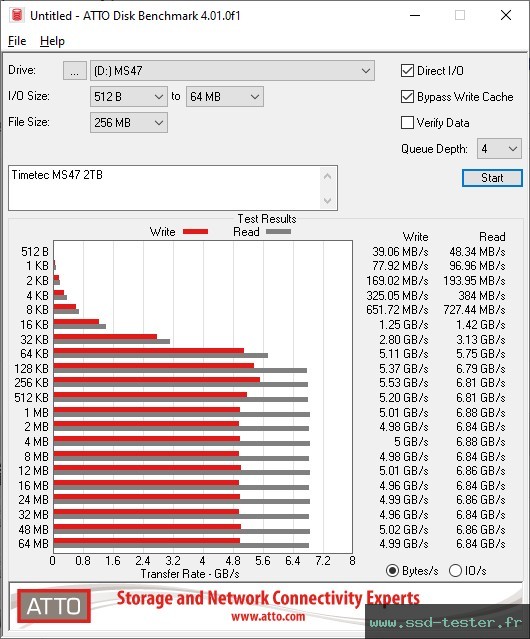Viewport: 530px width, 639px height.
Task: Click the 2 KB read value 193.95 MB/s
Action: pos(474,281)
